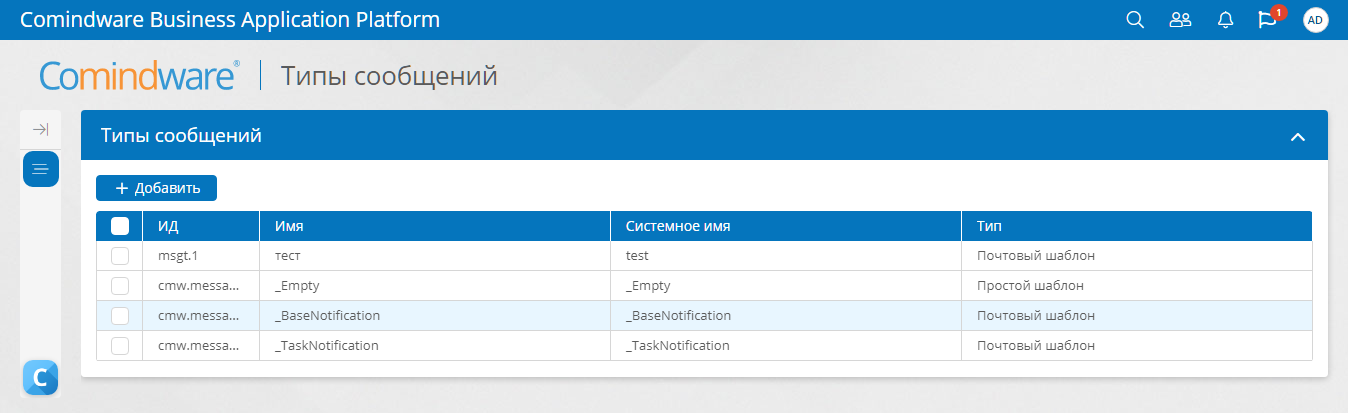Collapse the Типы сообщений panel

pos(1298,137)
